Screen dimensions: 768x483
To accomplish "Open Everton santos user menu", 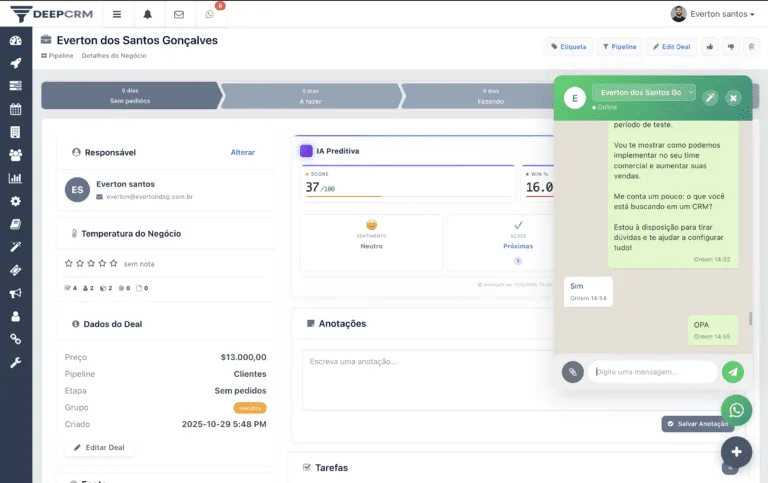I will 712,14.
